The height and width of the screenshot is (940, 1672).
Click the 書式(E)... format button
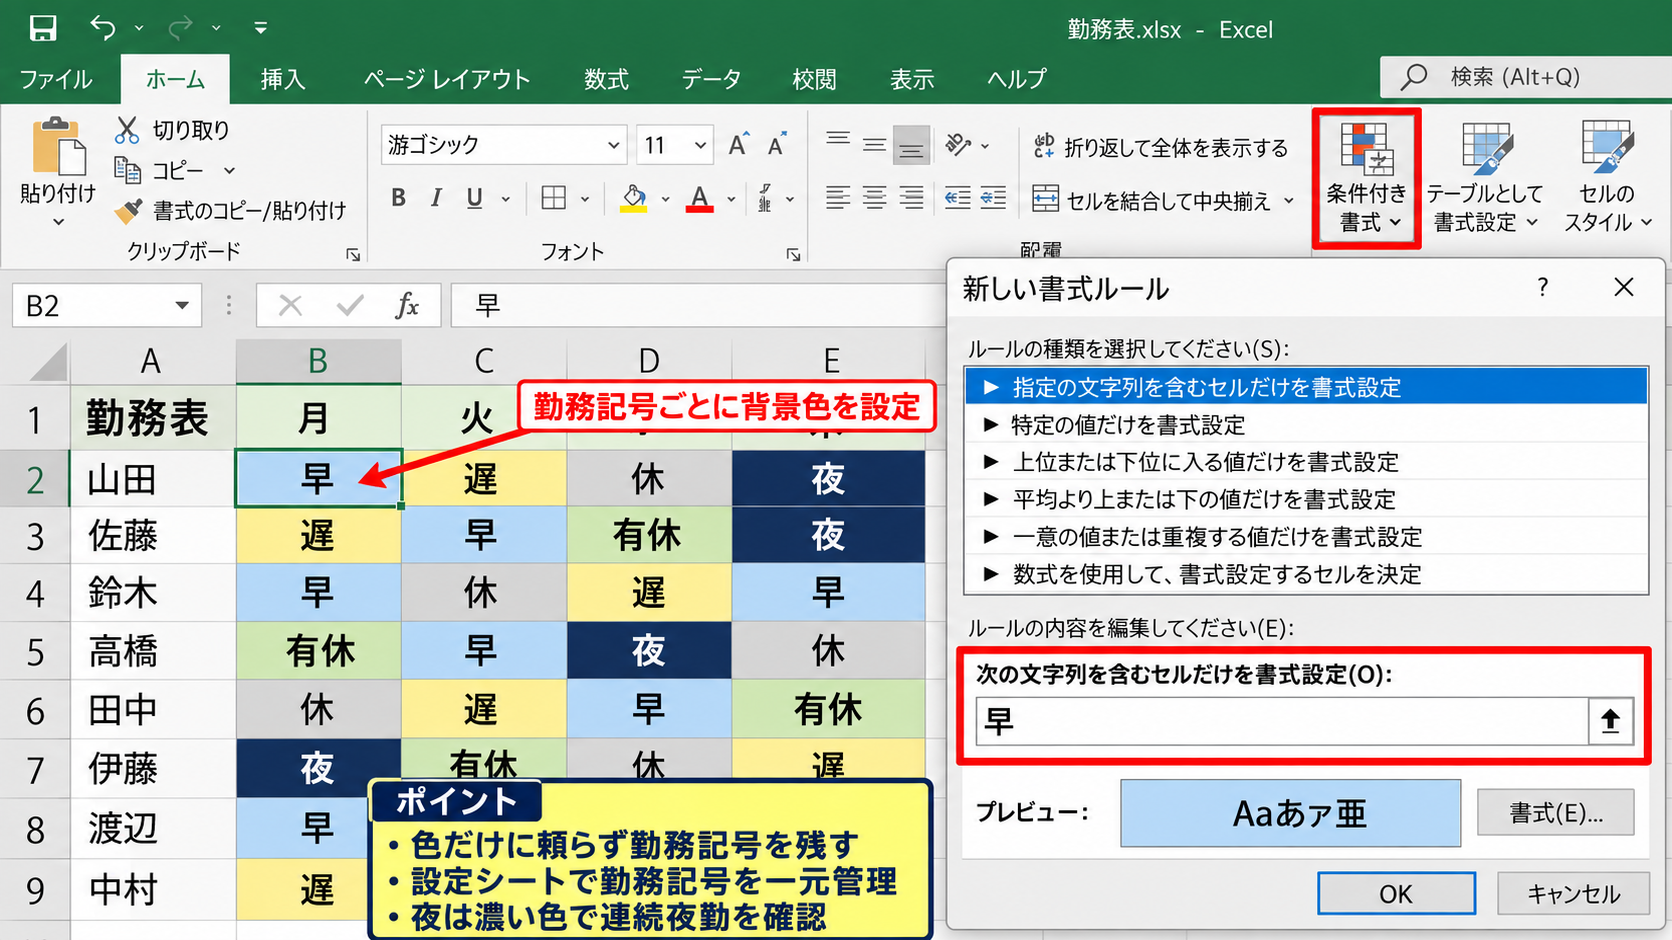tap(1556, 812)
